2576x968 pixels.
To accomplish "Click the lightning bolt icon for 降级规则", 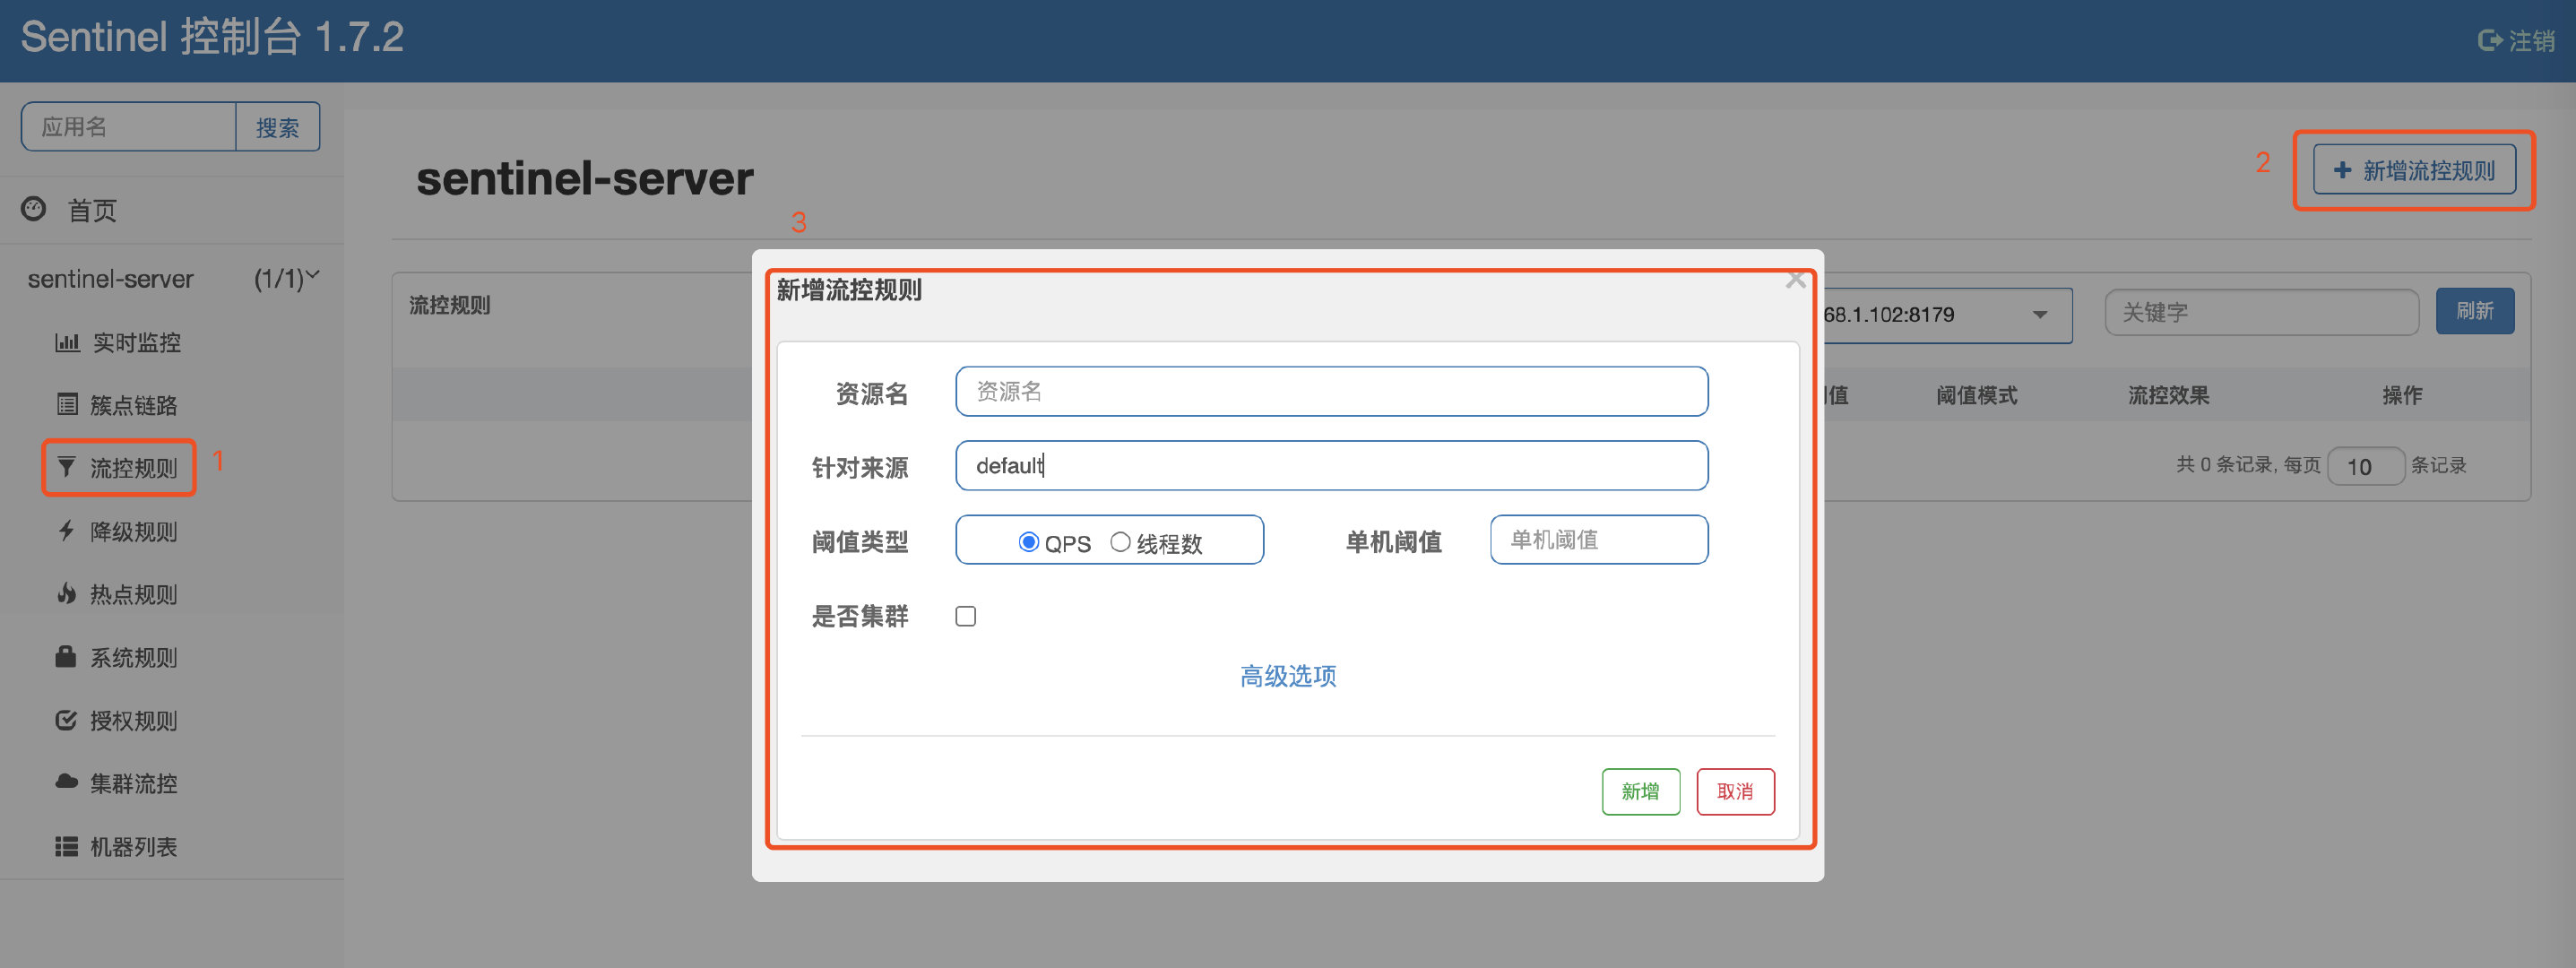I will pyautogui.click(x=67, y=531).
